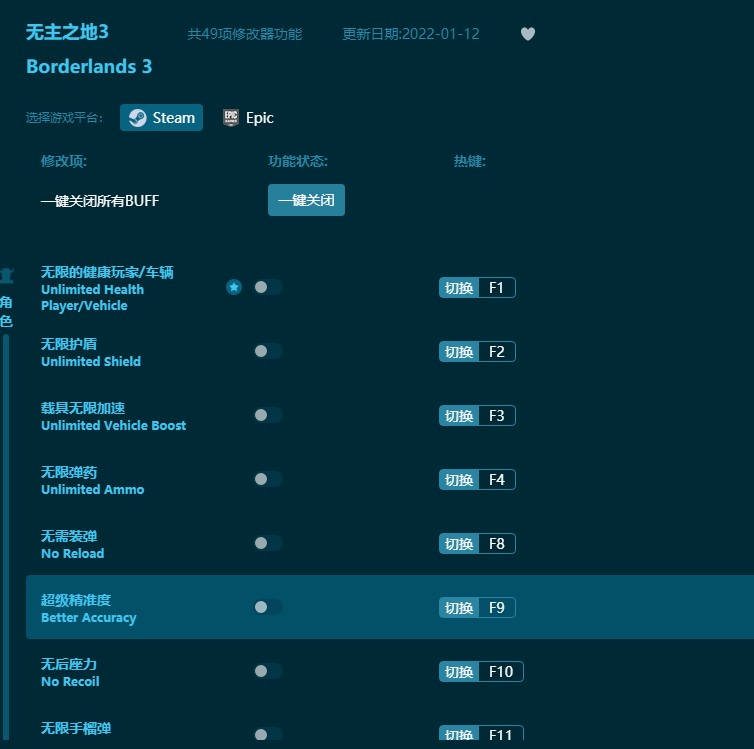Toggle Unlimited Health Player/Vehicle switch

tap(268, 287)
